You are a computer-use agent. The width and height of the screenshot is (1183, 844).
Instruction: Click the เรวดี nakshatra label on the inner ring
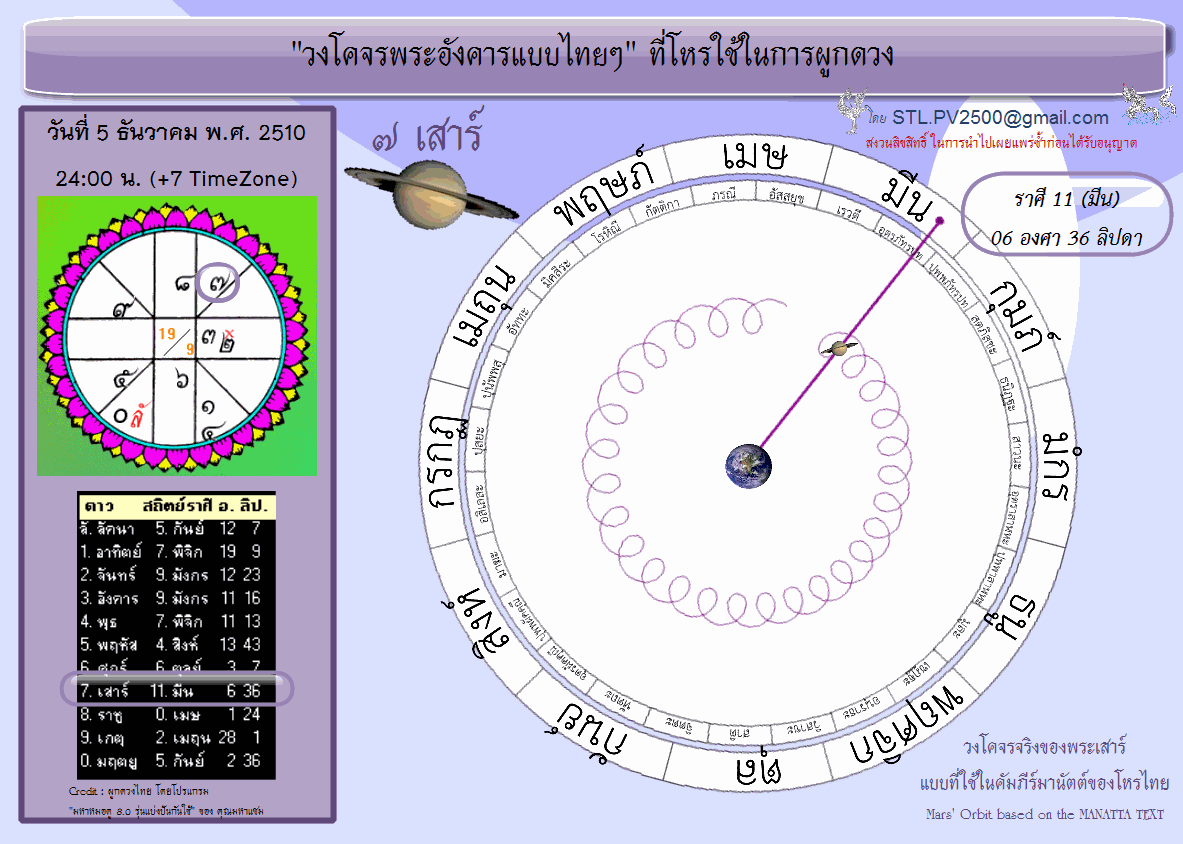(848, 213)
